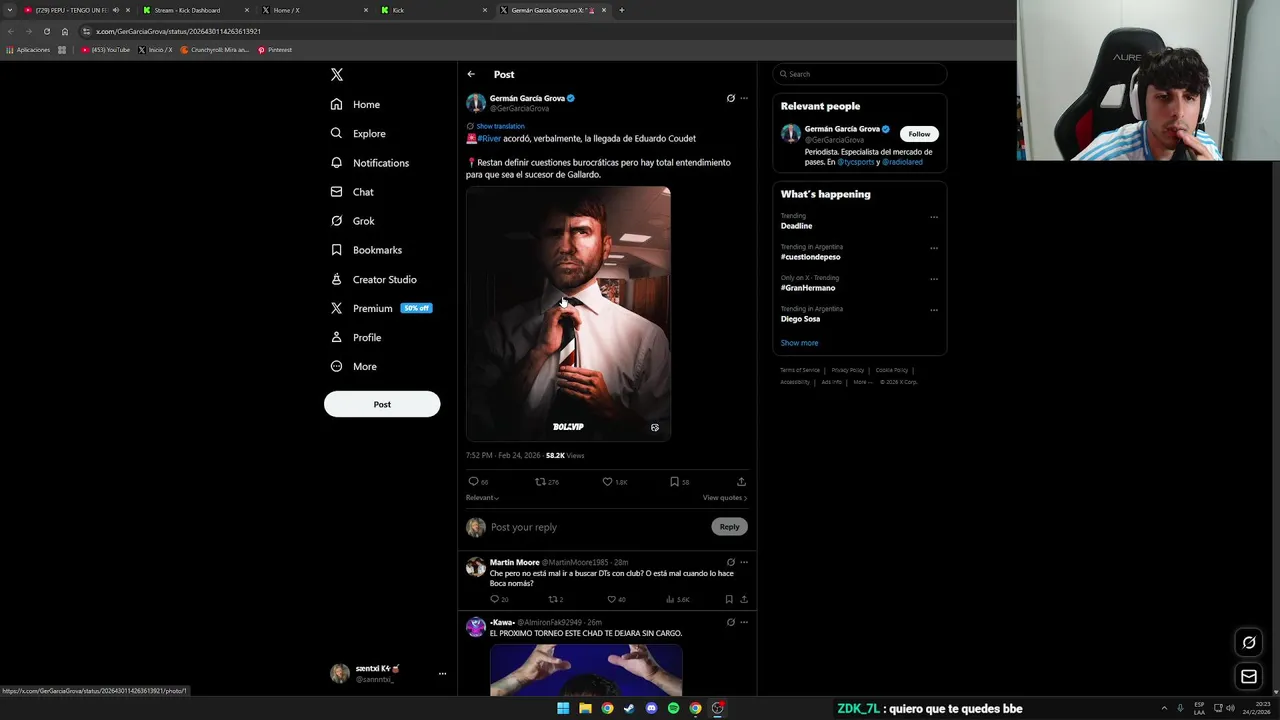The image size is (1280, 720).
Task: Open the Relevant replies sort dropdown
Action: point(482,498)
